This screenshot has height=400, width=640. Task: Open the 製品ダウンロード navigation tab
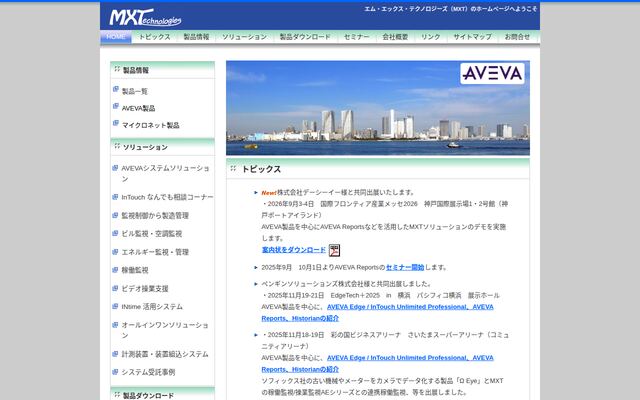point(305,37)
